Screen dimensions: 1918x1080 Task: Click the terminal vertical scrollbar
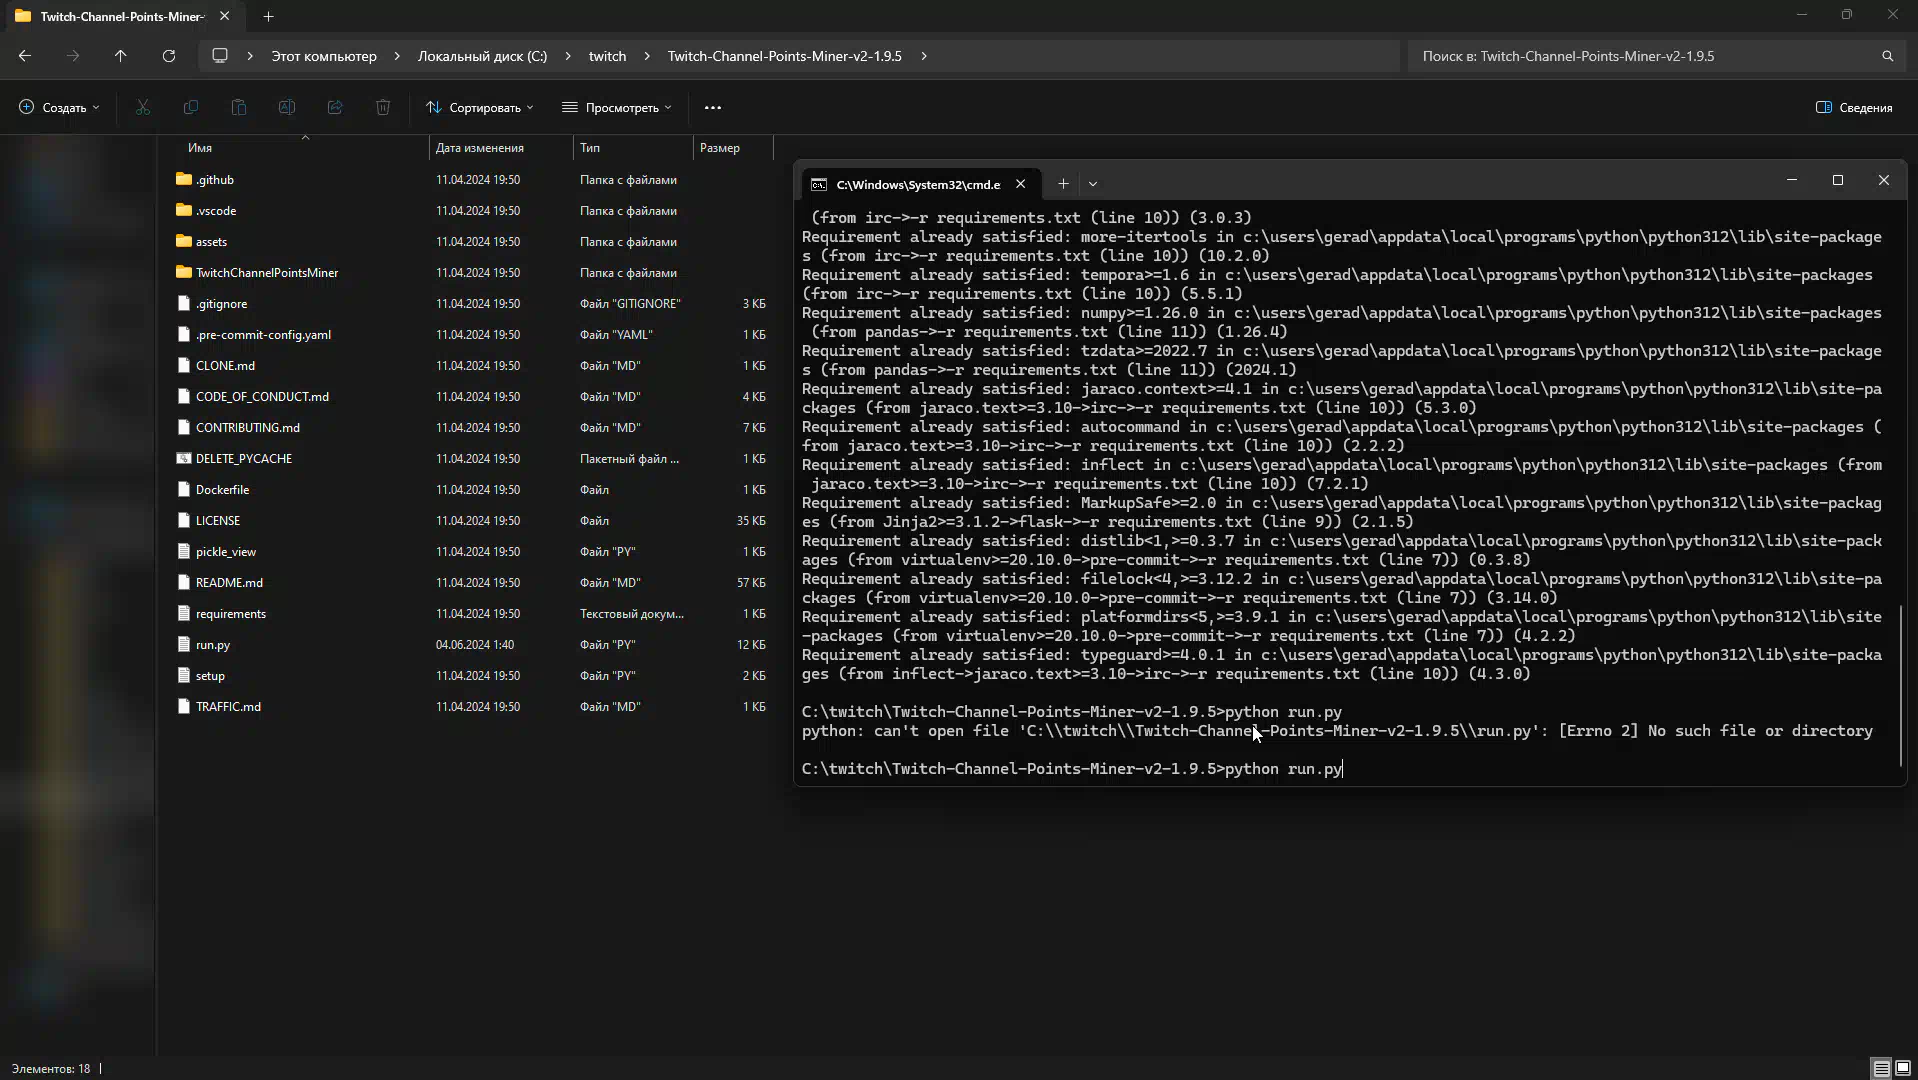coord(1899,688)
